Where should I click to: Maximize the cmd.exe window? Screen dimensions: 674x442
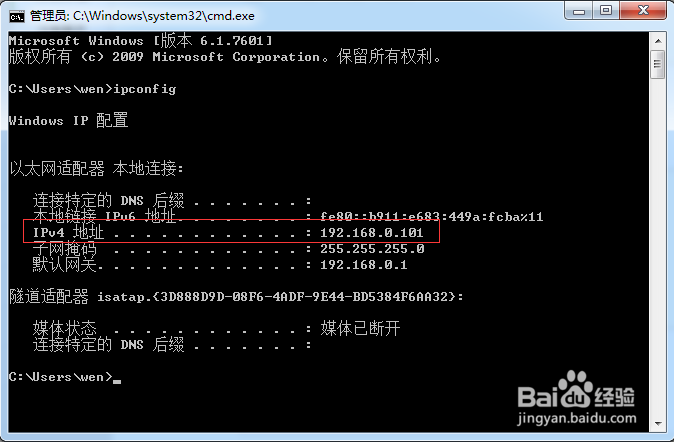tap(606, 11)
